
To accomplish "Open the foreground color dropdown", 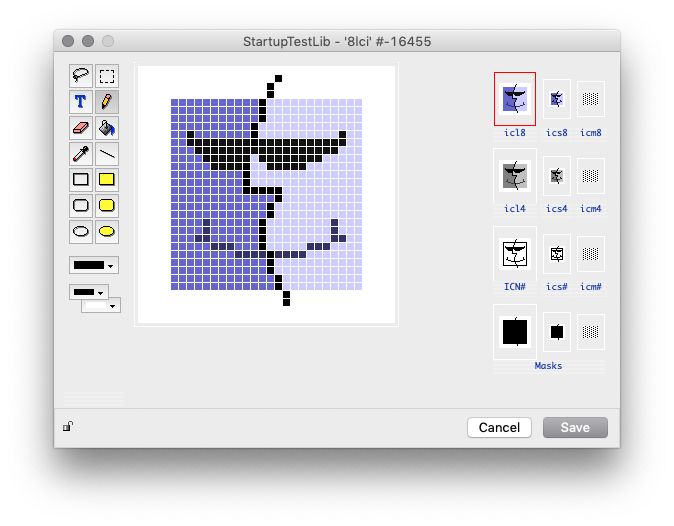I will pyautogui.click(x=89, y=292).
